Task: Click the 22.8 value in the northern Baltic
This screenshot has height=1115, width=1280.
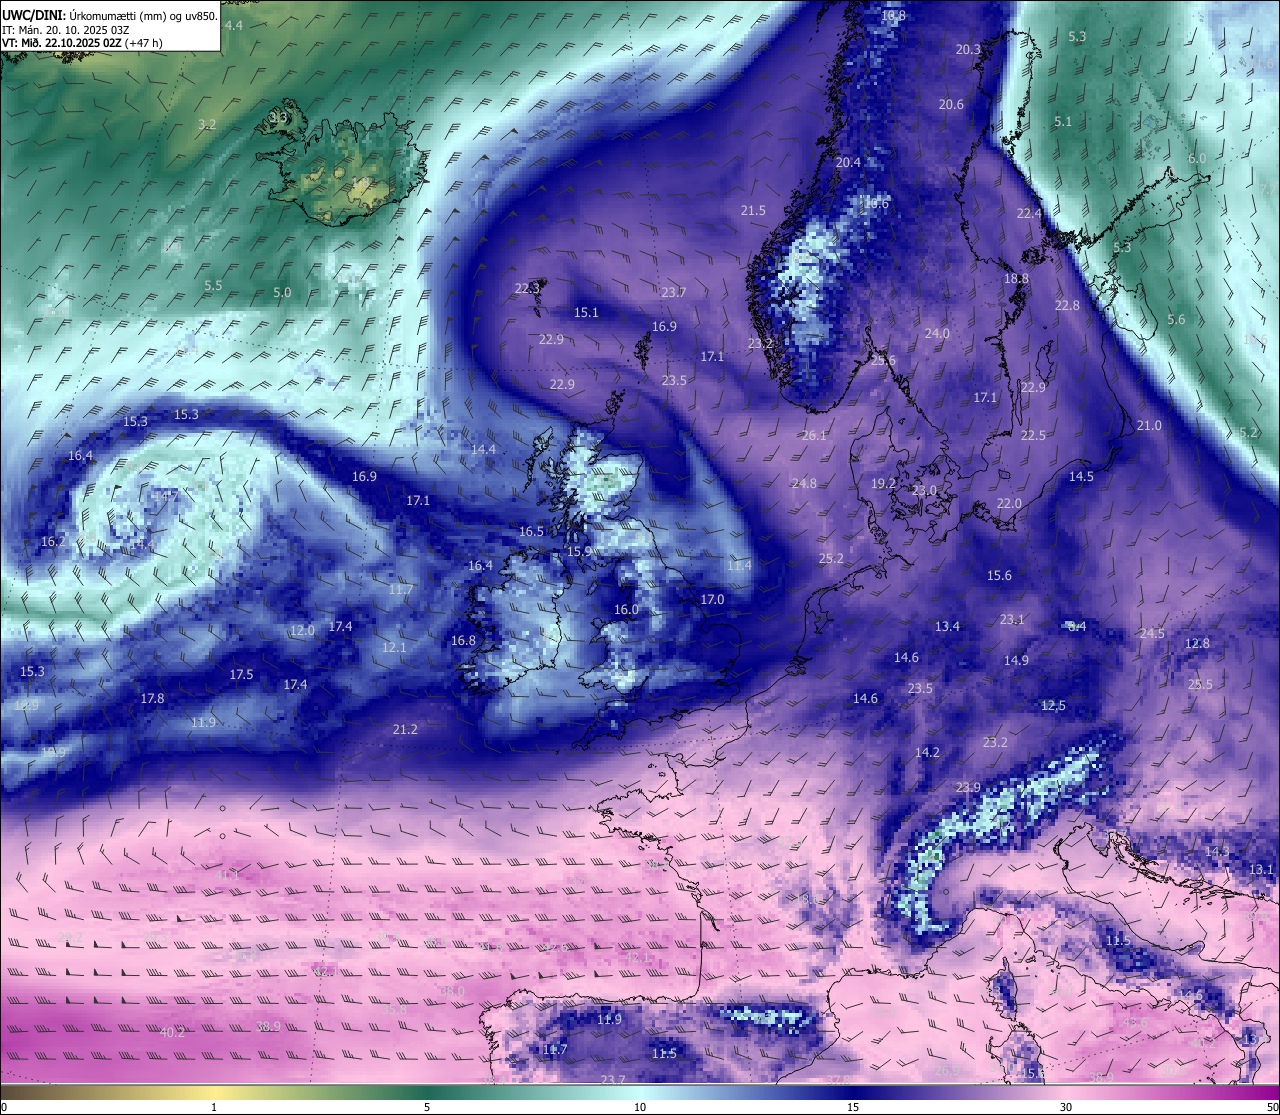Action: tap(1067, 305)
